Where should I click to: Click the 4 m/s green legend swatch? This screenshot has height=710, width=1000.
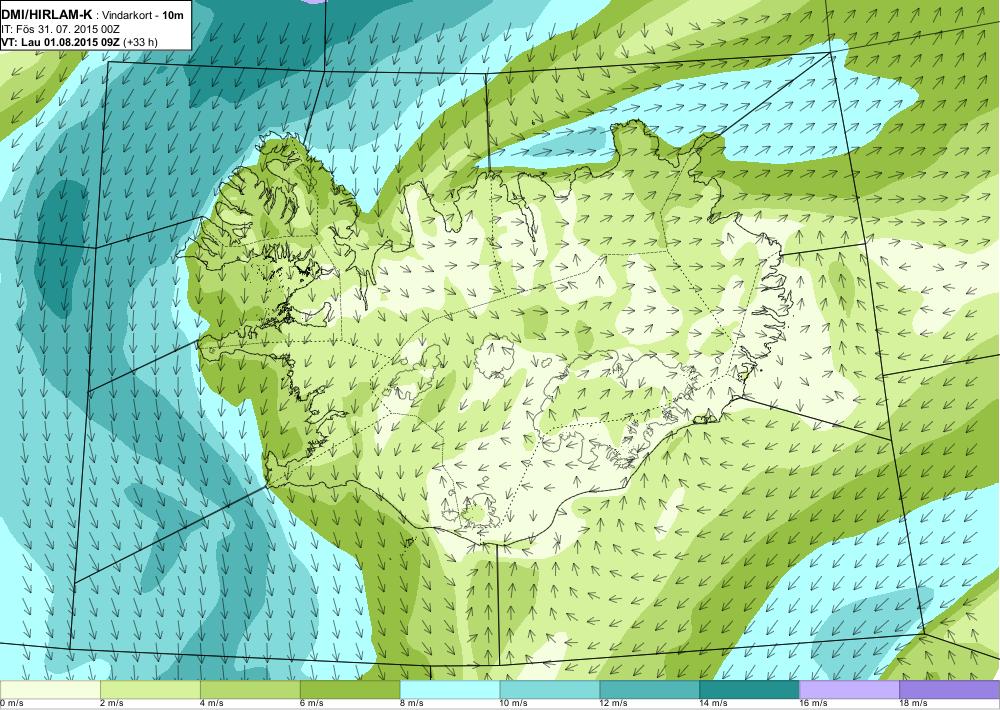(250, 690)
